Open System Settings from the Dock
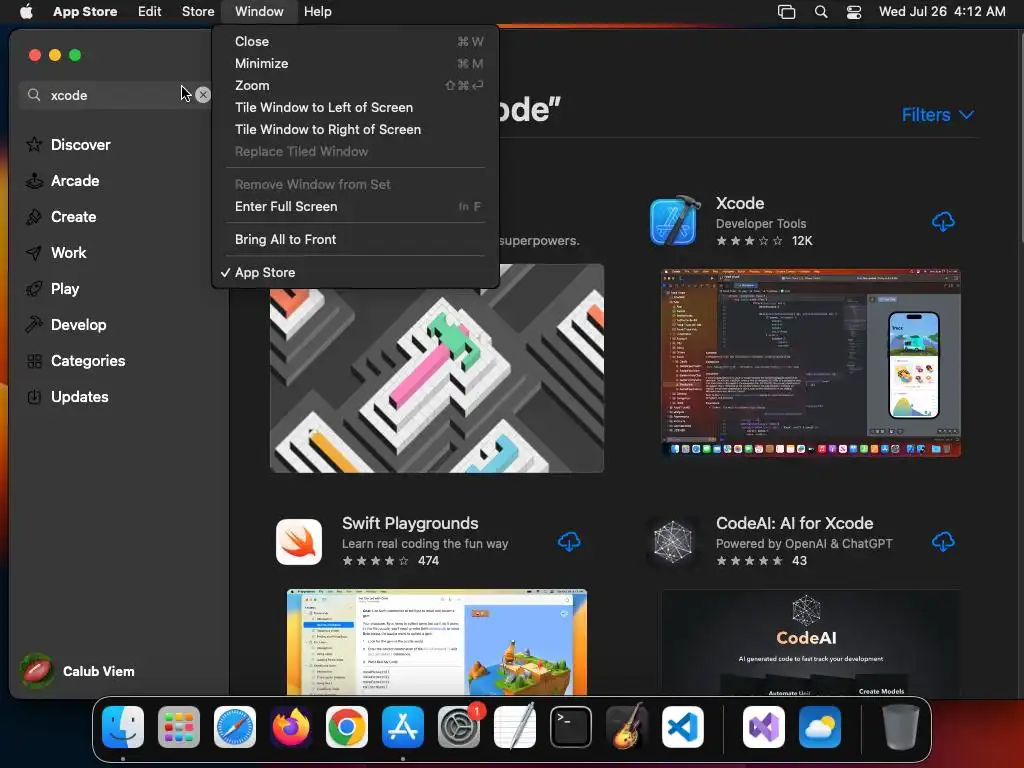This screenshot has width=1024, height=768. [x=459, y=727]
